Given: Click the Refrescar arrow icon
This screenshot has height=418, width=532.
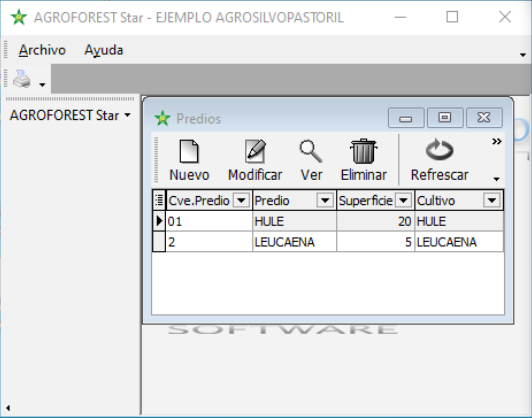Looking at the screenshot, I should pyautogui.click(x=439, y=149).
